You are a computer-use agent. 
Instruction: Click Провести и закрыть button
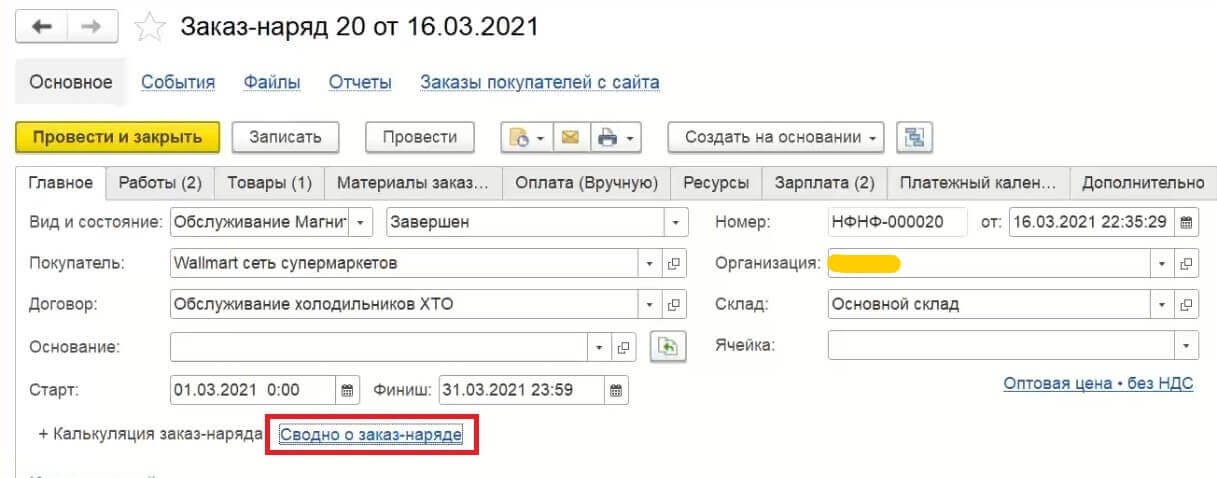[x=118, y=138]
